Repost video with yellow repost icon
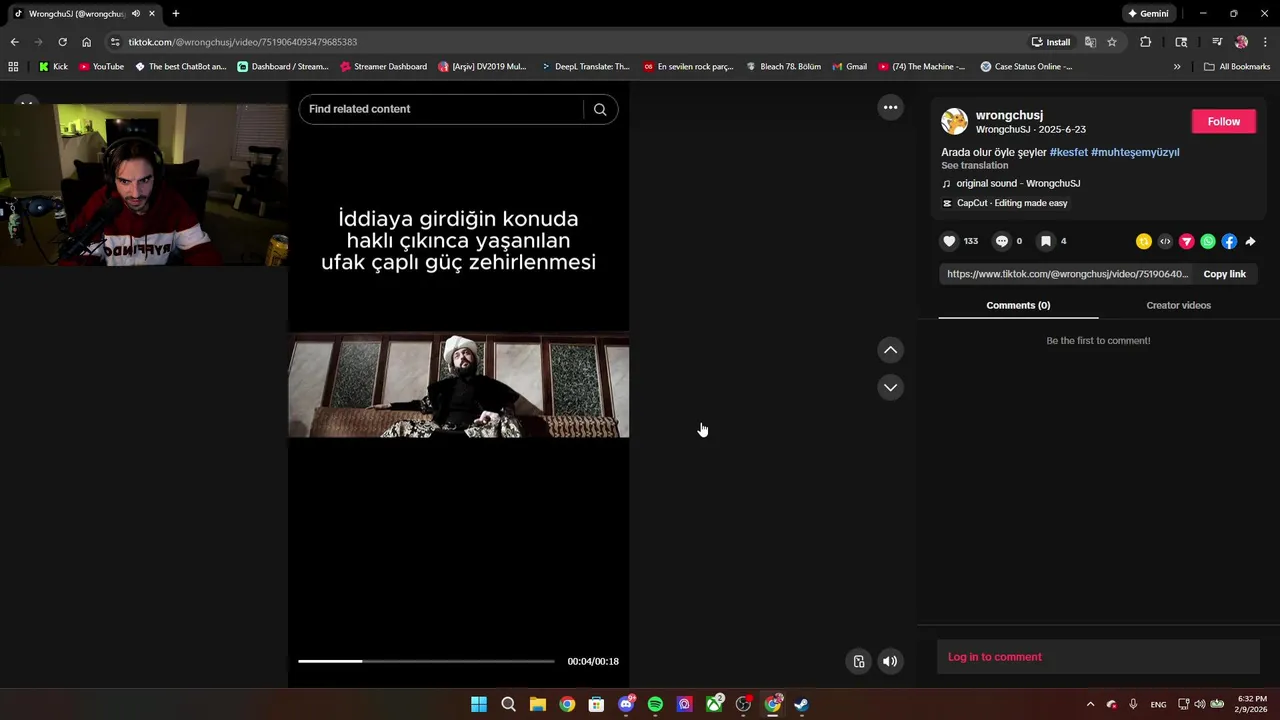The height and width of the screenshot is (720, 1280). pos(1144,241)
